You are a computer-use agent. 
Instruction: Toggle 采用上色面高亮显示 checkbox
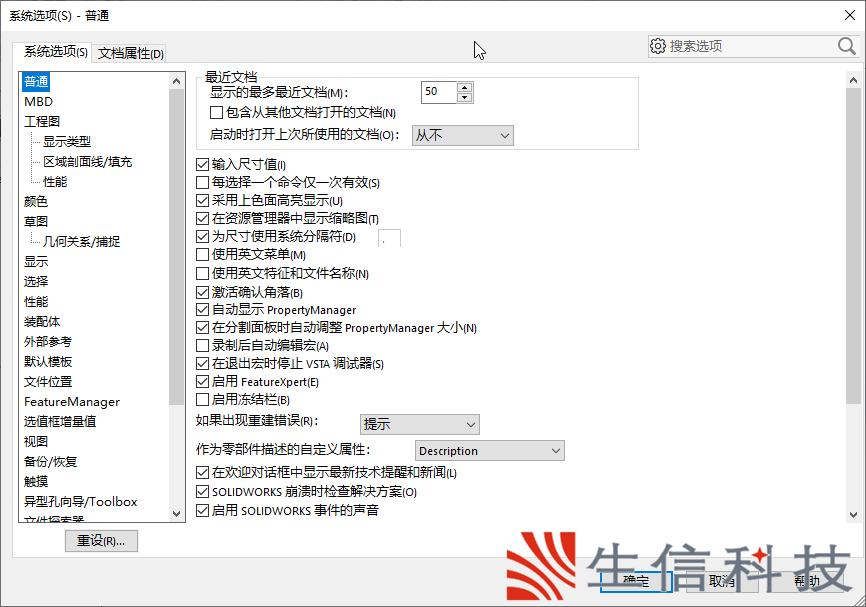pos(202,200)
